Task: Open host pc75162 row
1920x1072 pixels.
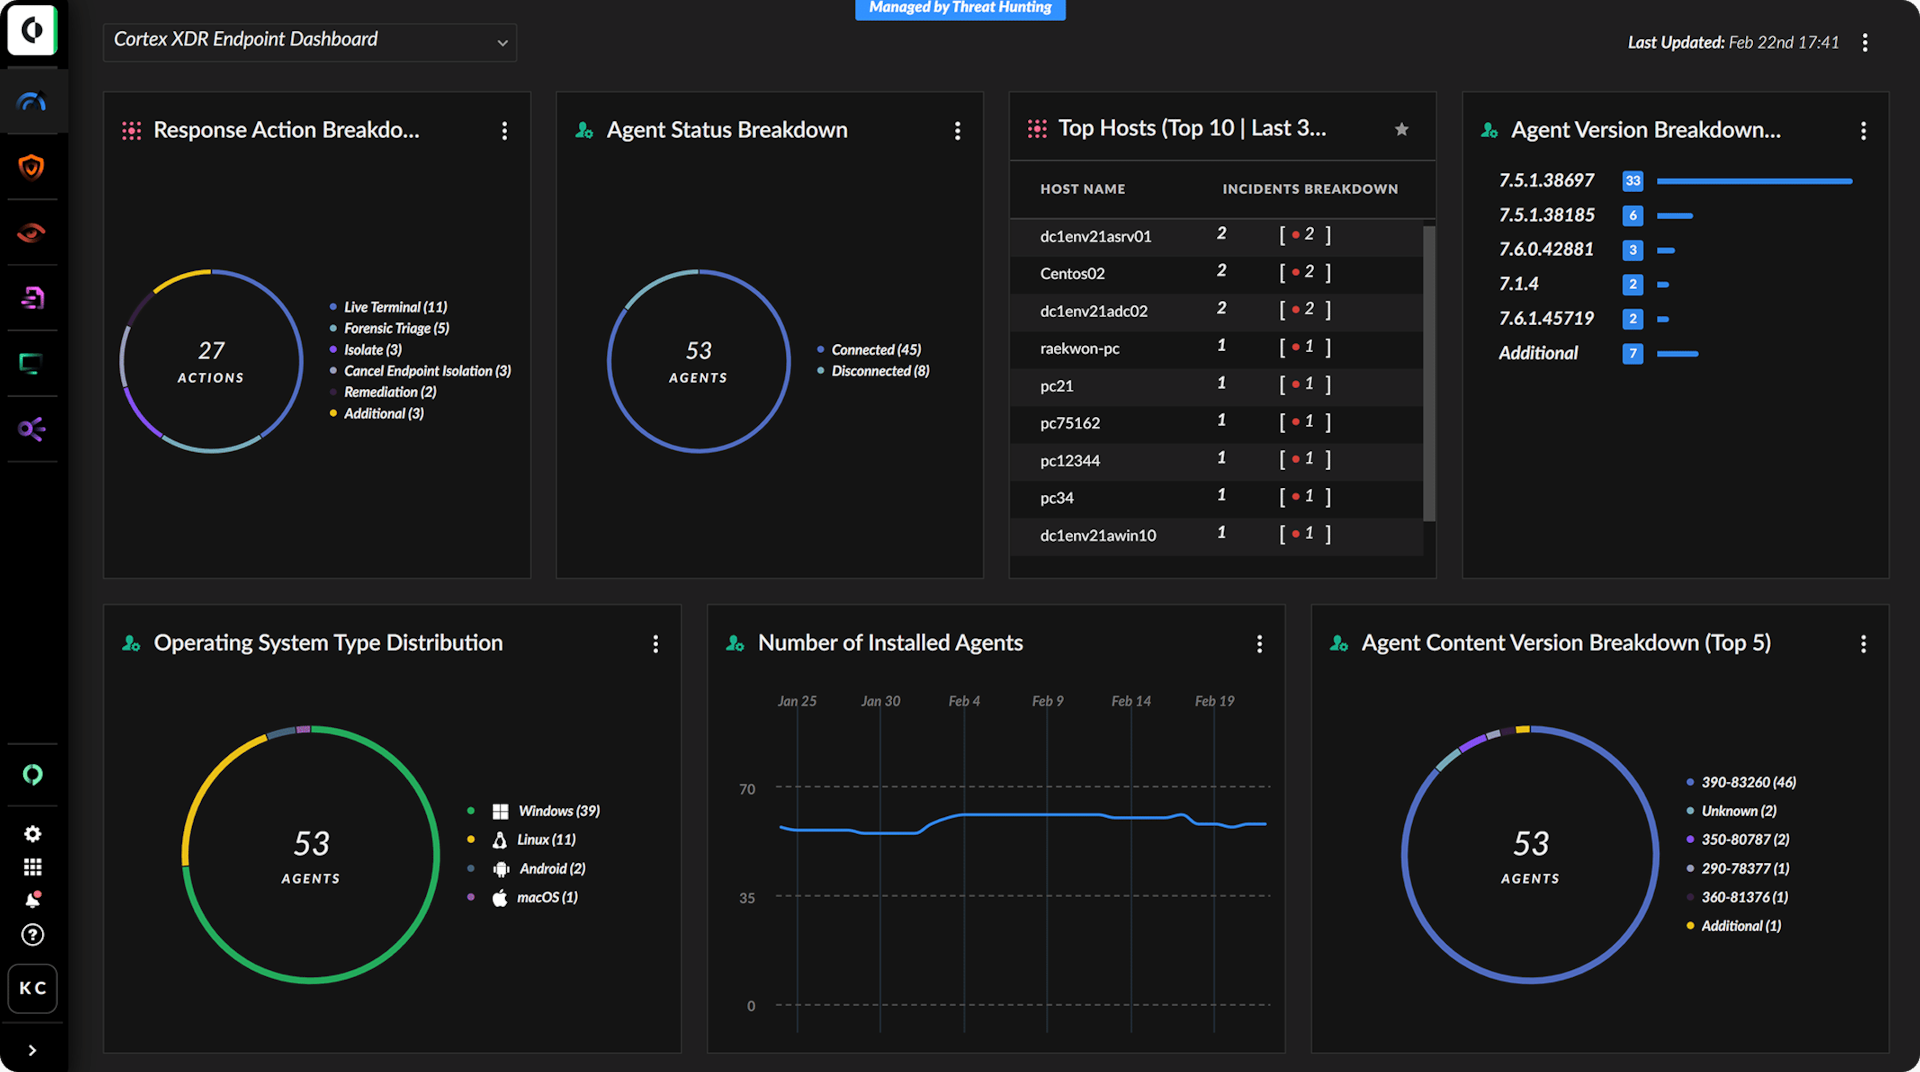Action: pyautogui.click(x=1216, y=423)
